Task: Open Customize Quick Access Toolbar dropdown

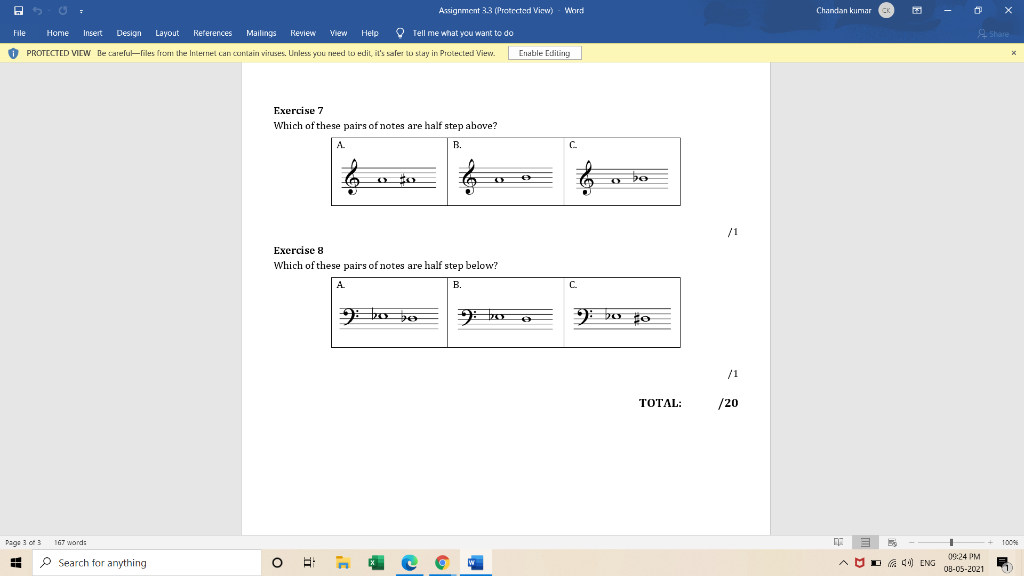Action: pos(81,11)
